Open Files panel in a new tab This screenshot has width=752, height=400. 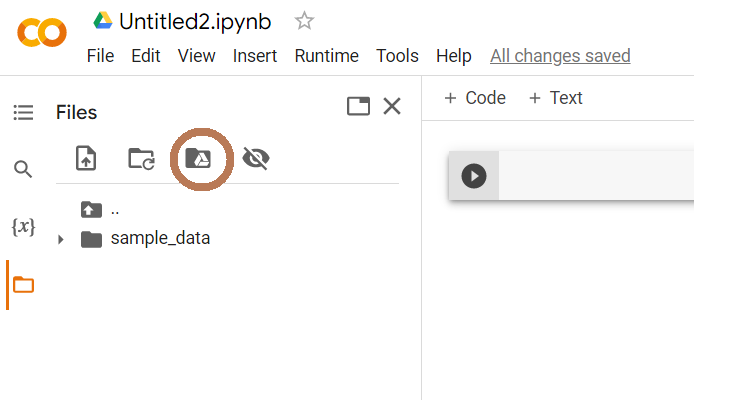358,106
